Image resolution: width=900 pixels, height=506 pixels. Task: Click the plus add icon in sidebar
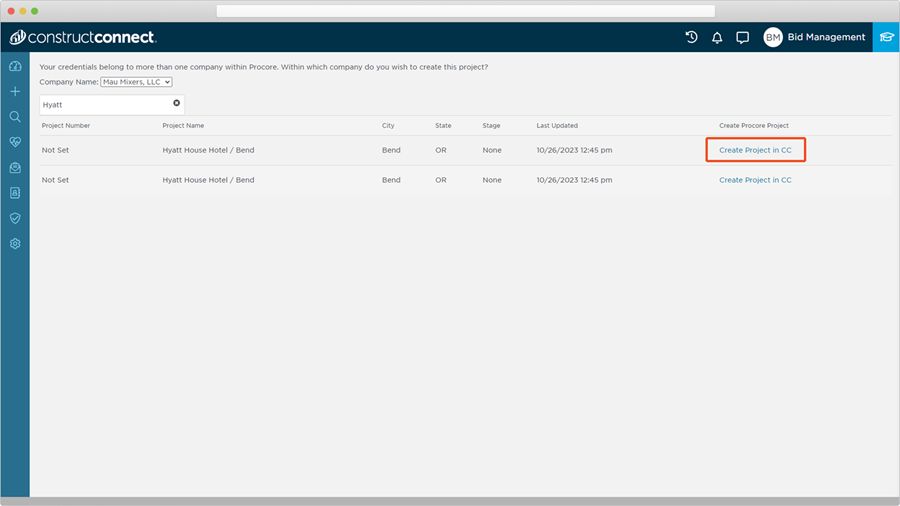coord(15,92)
